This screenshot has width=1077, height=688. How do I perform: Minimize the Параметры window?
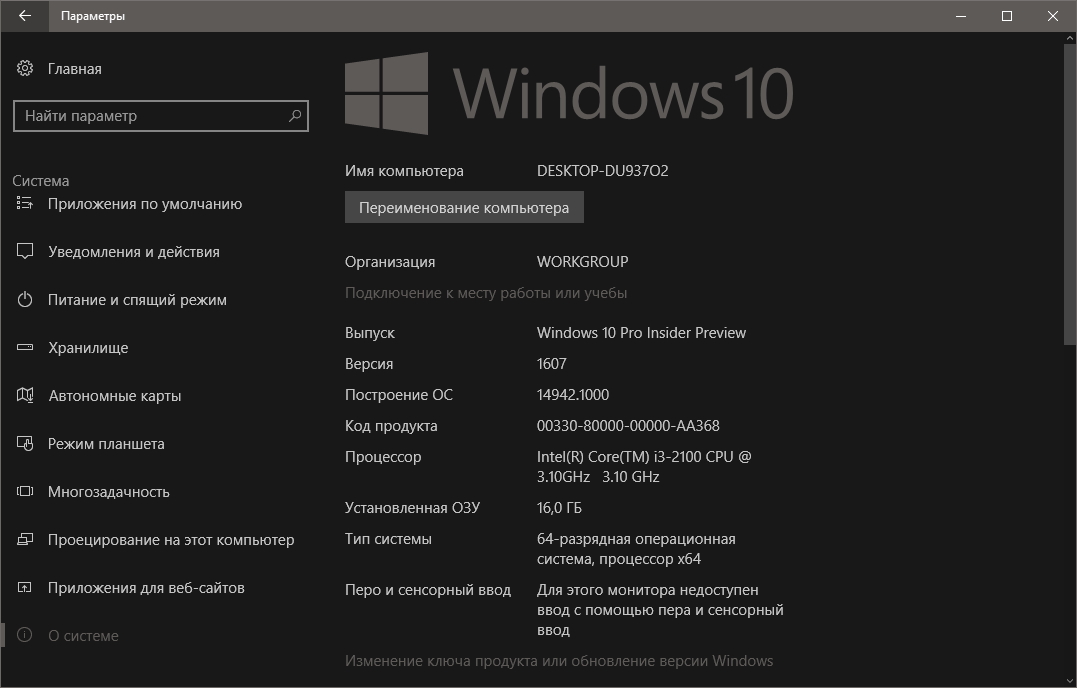point(961,16)
